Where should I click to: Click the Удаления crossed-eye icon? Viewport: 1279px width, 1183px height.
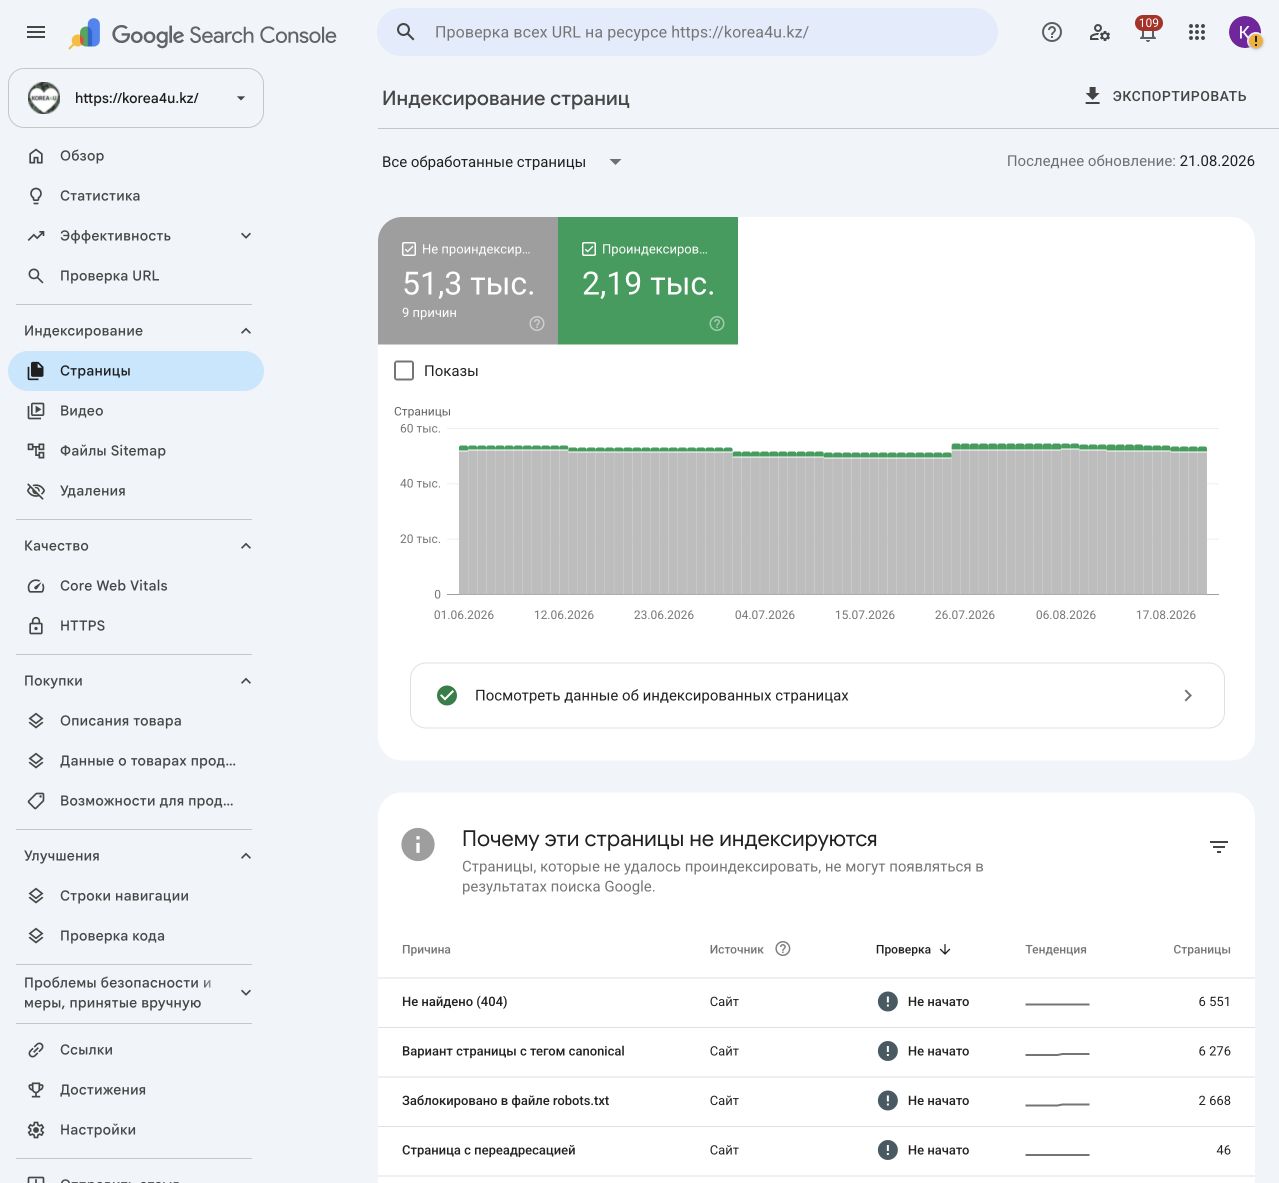(36, 491)
